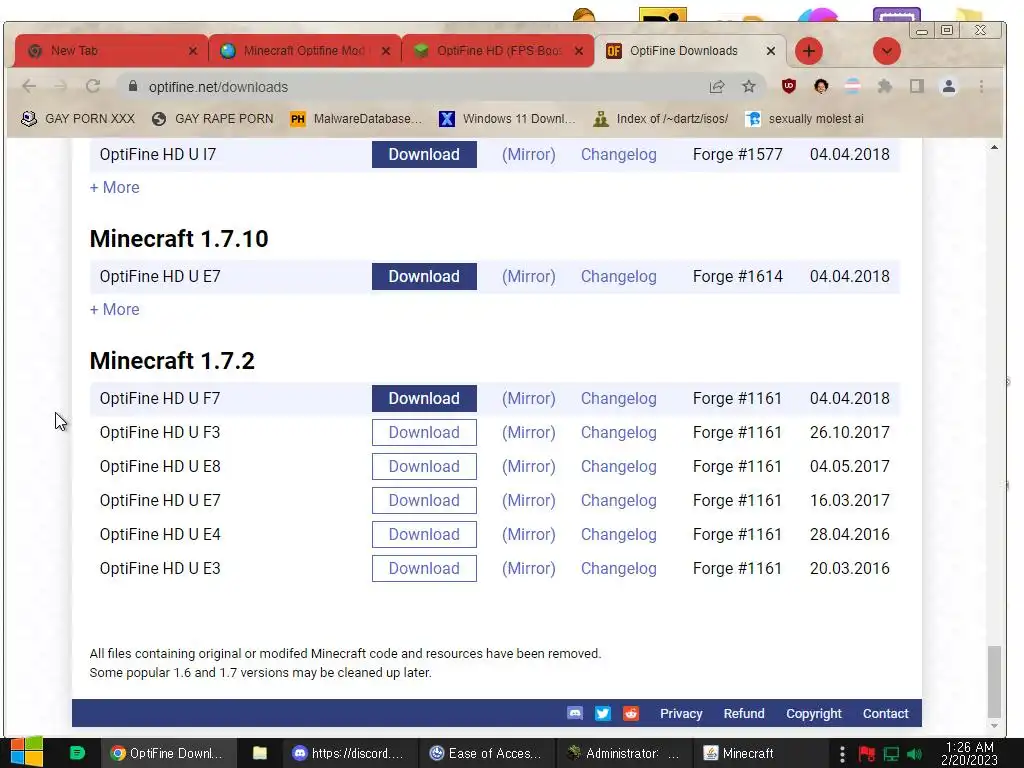The image size is (1024, 768).
Task: Open Windows 11 Download bookmark
Action: pyautogui.click(x=507, y=119)
